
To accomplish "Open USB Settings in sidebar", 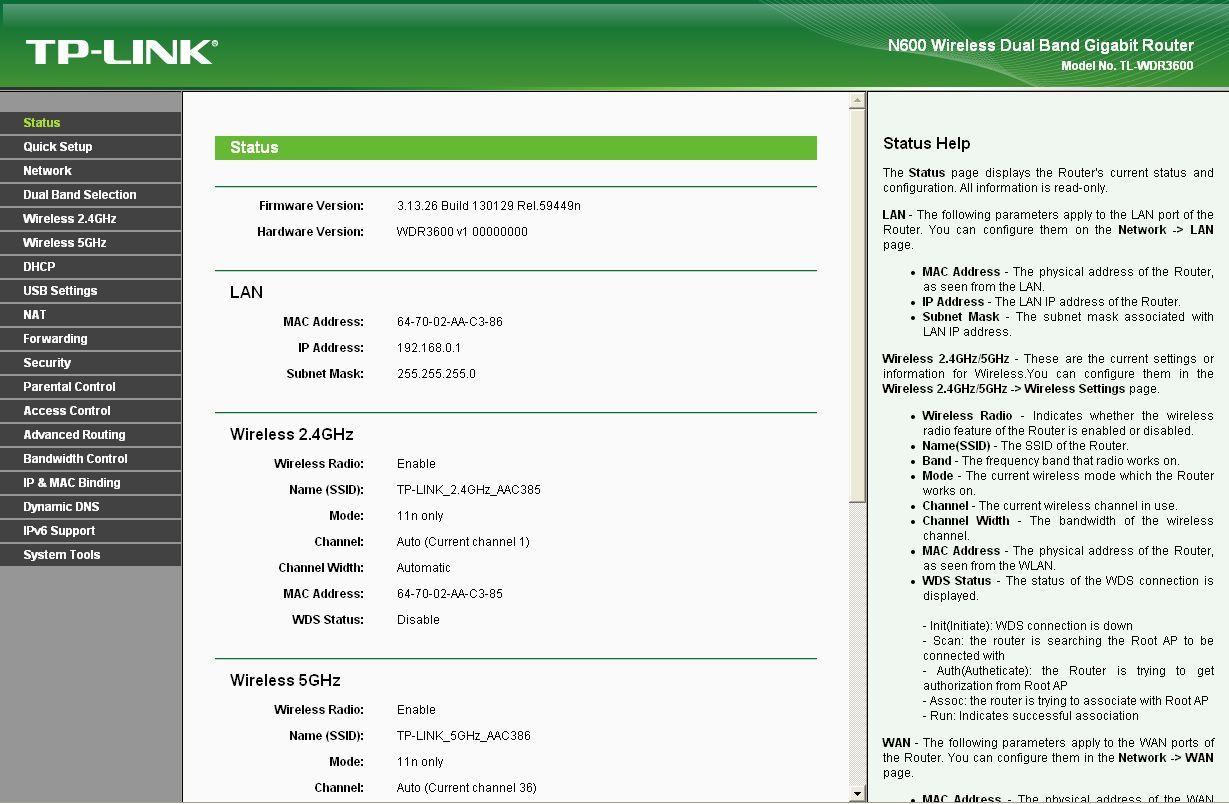I will (60, 291).
